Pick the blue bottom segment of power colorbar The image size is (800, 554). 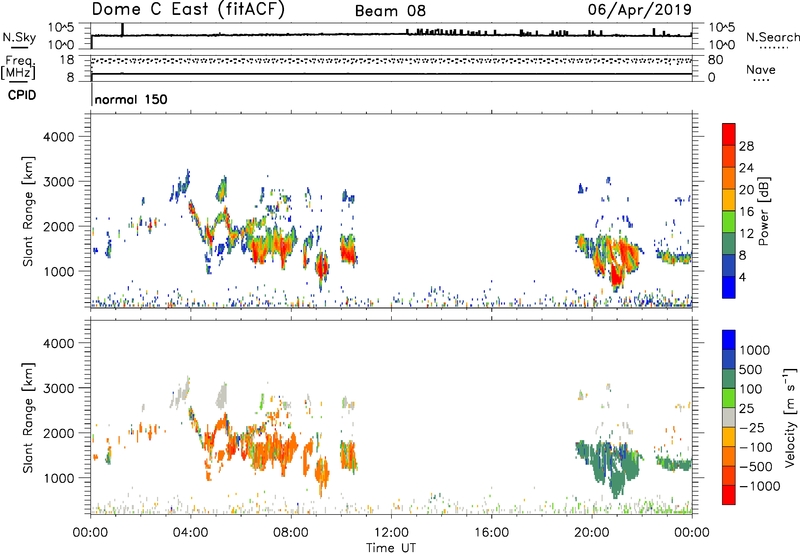[x=729, y=287]
